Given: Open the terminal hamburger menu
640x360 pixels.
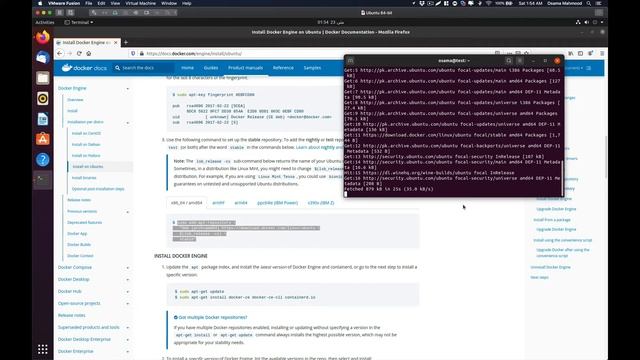Looking at the screenshot, I should (x=520, y=60).
